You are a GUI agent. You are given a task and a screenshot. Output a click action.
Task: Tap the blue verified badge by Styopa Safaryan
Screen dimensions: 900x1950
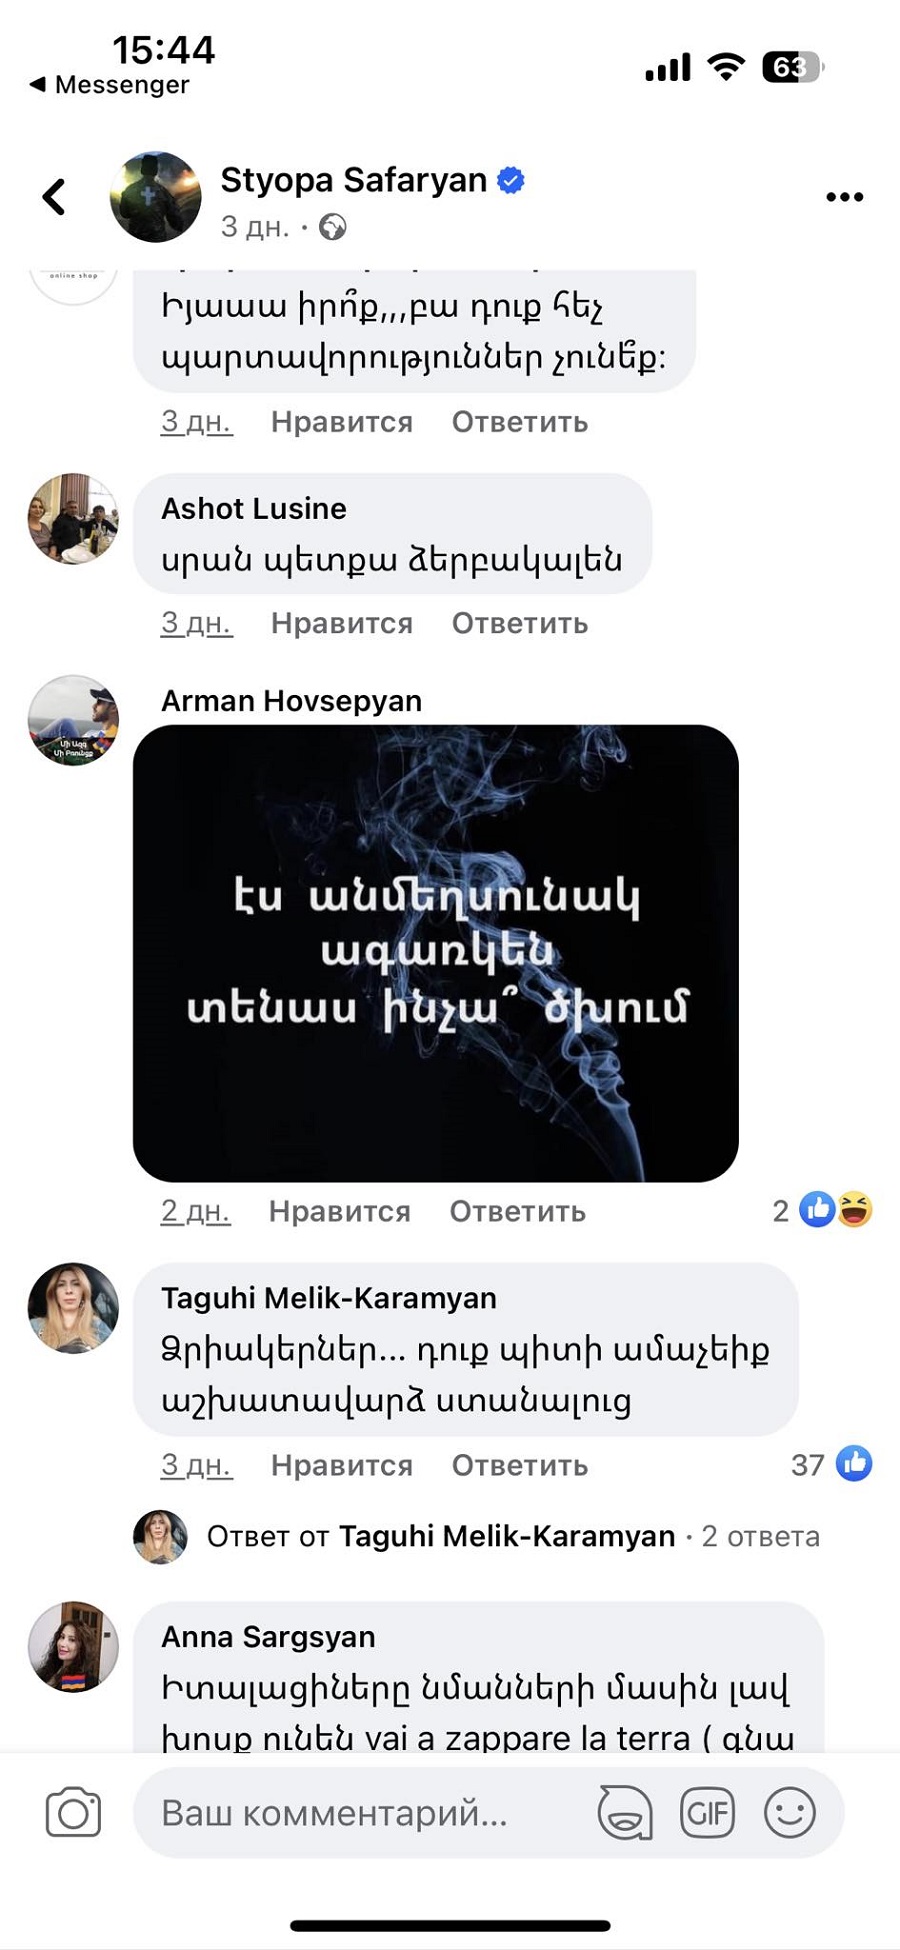pos(511,181)
